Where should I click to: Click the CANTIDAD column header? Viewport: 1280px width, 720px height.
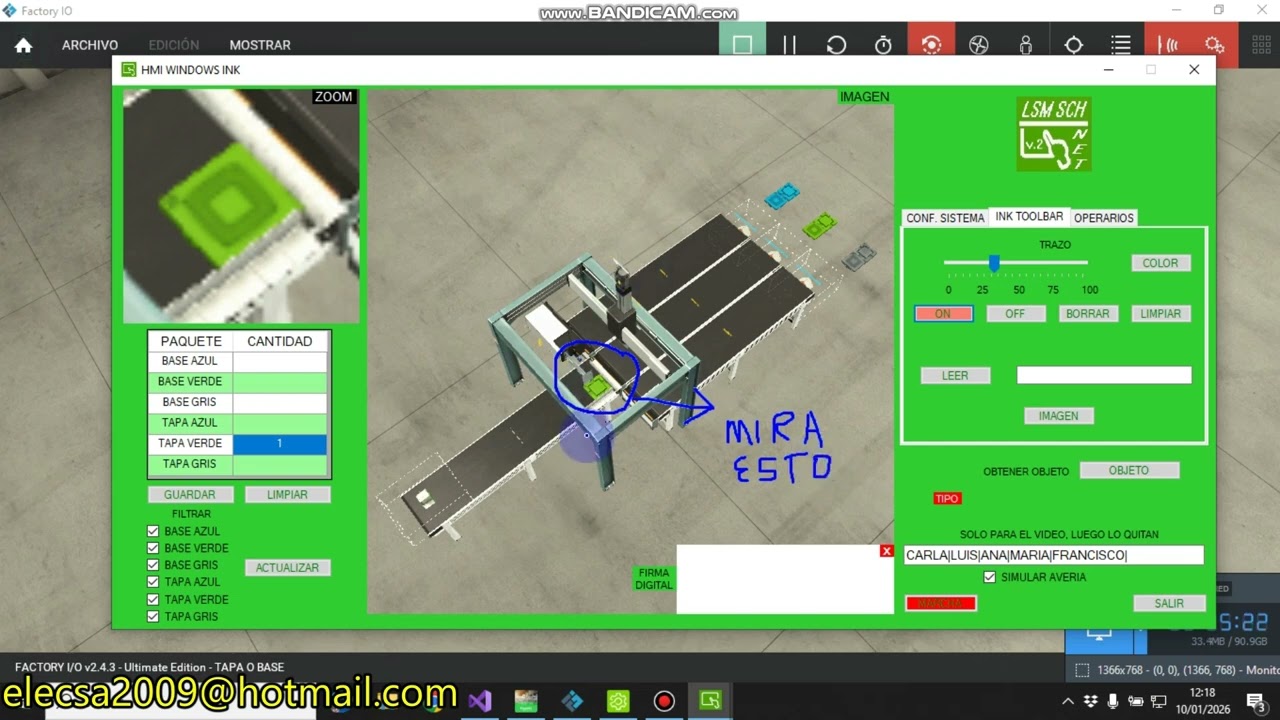tap(279, 341)
